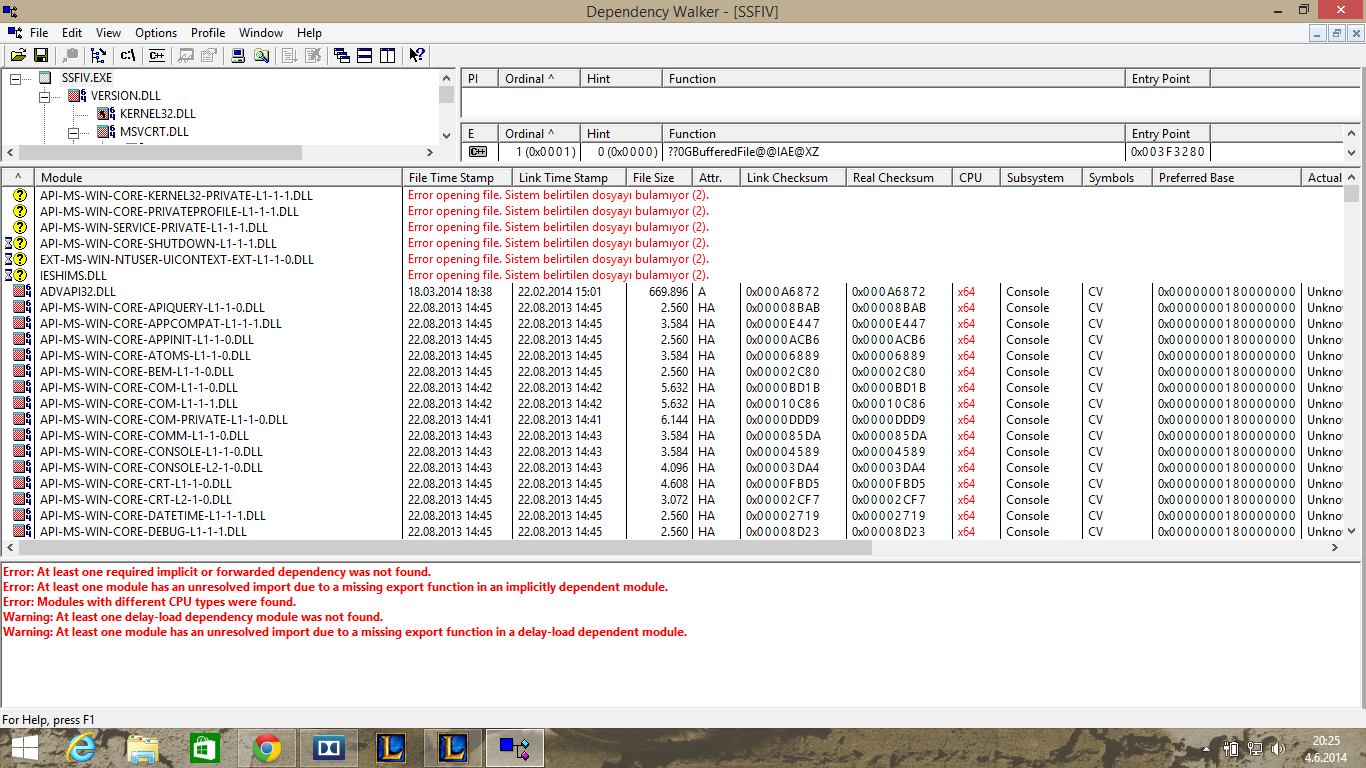Open File Explorer from taskbar
This screenshot has width=1366, height=768.
[143, 748]
